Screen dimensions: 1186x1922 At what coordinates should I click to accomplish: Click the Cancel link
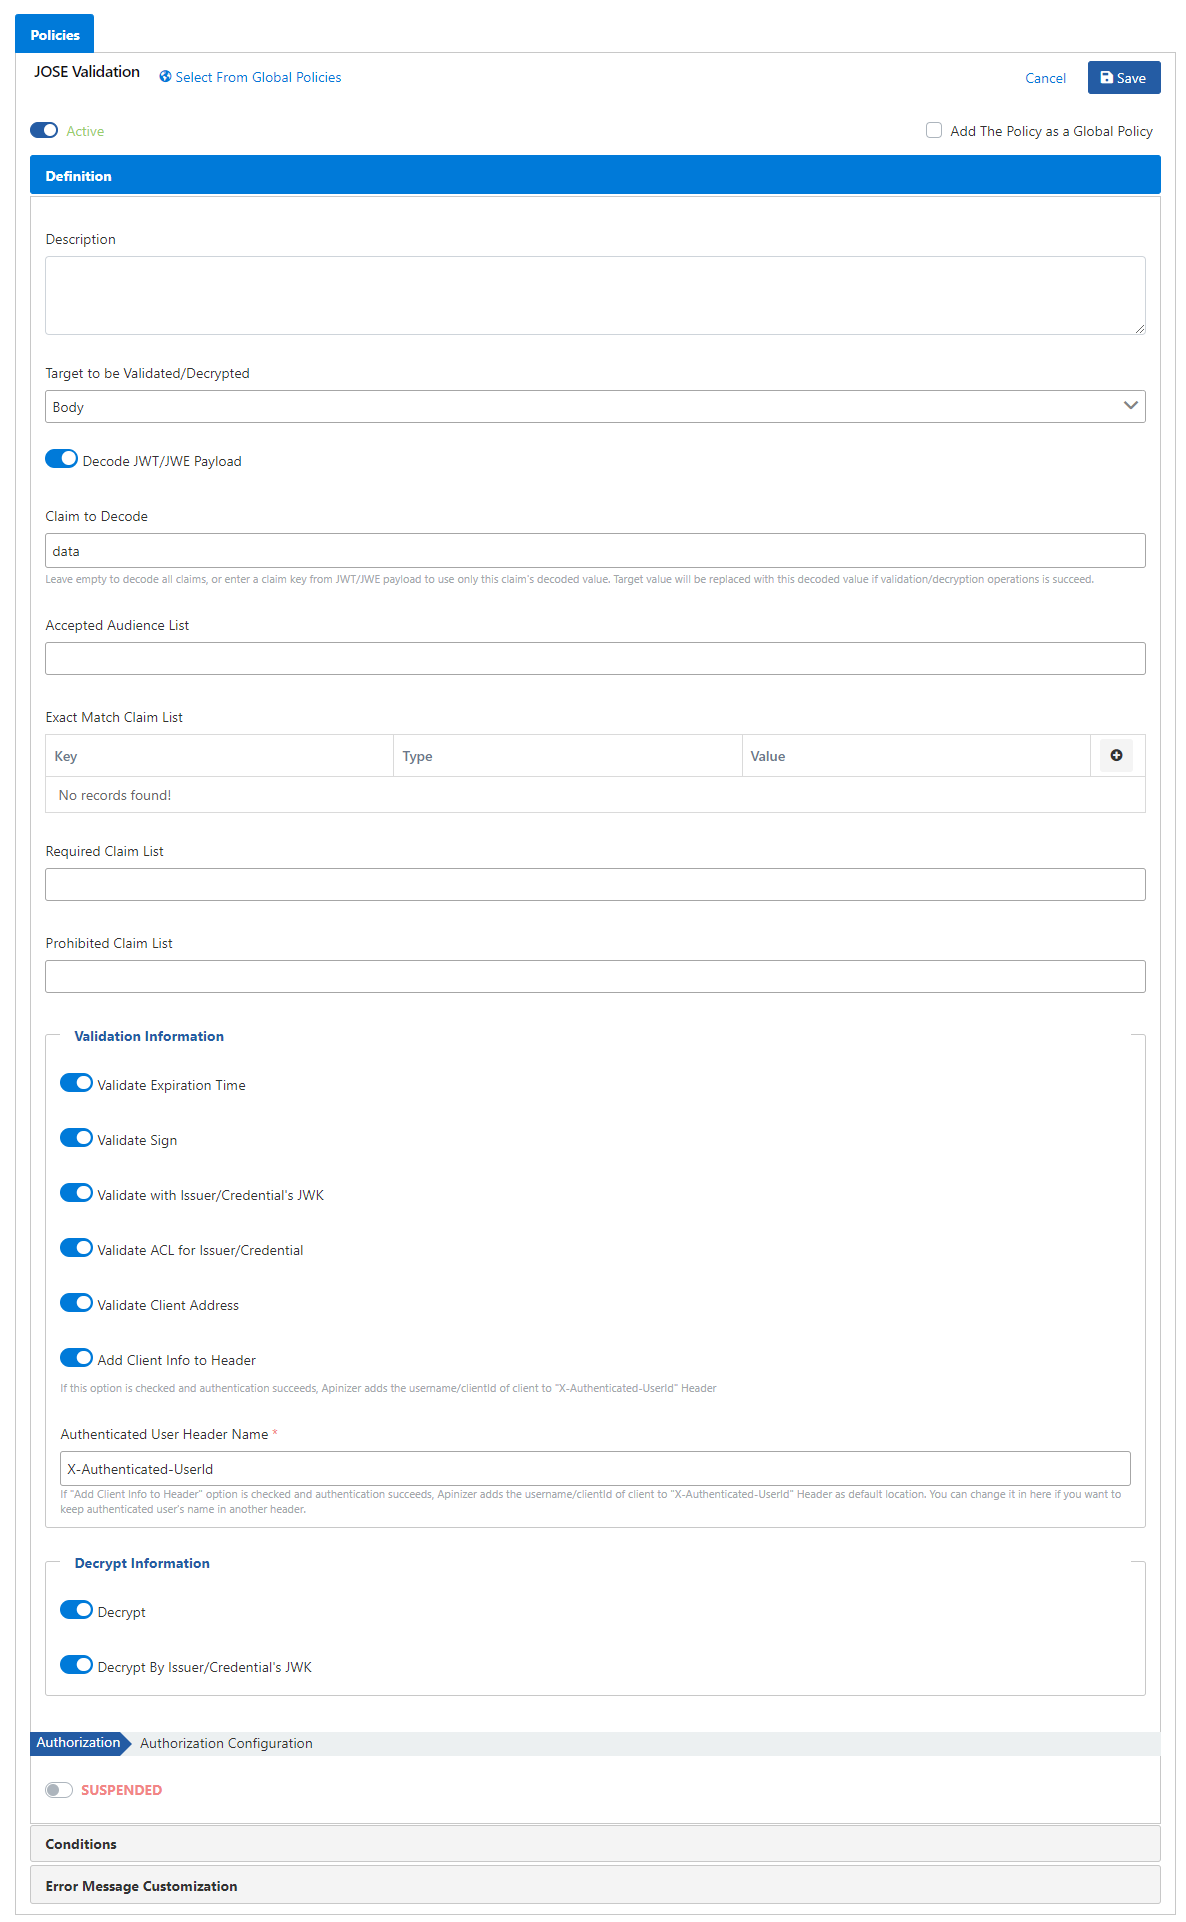click(x=1045, y=78)
